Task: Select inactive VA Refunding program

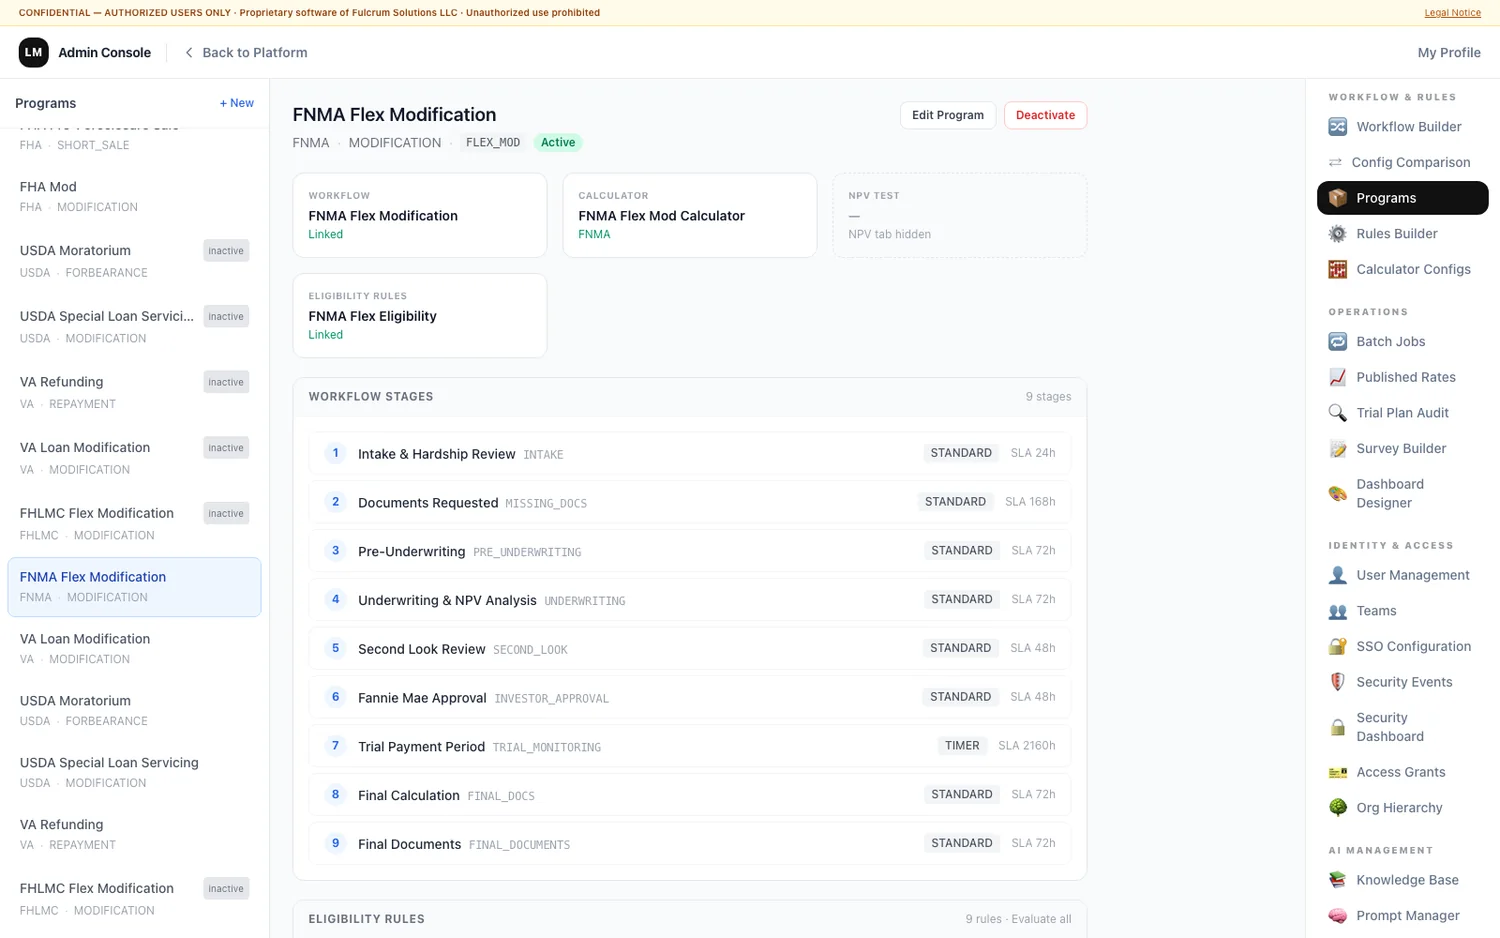Action: click(134, 392)
